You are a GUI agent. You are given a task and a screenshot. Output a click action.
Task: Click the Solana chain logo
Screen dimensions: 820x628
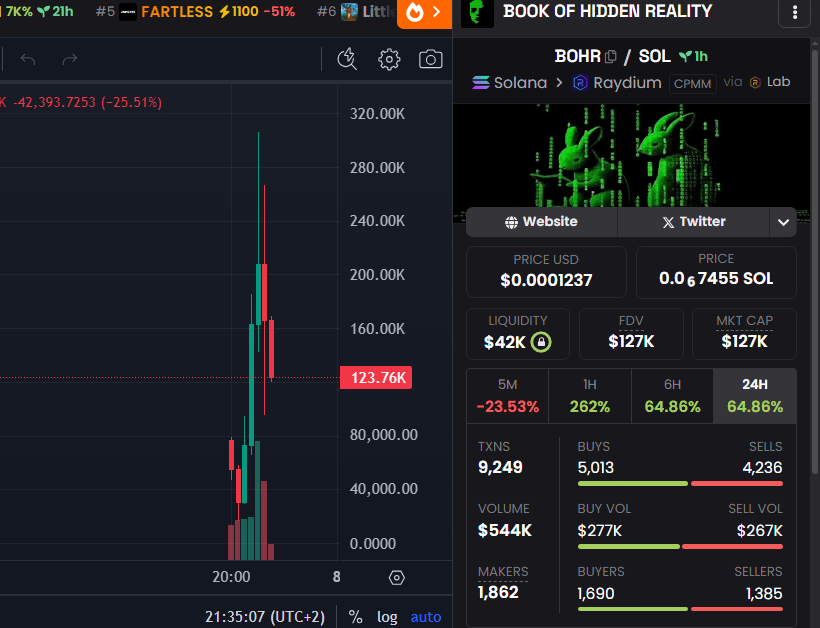coord(481,83)
